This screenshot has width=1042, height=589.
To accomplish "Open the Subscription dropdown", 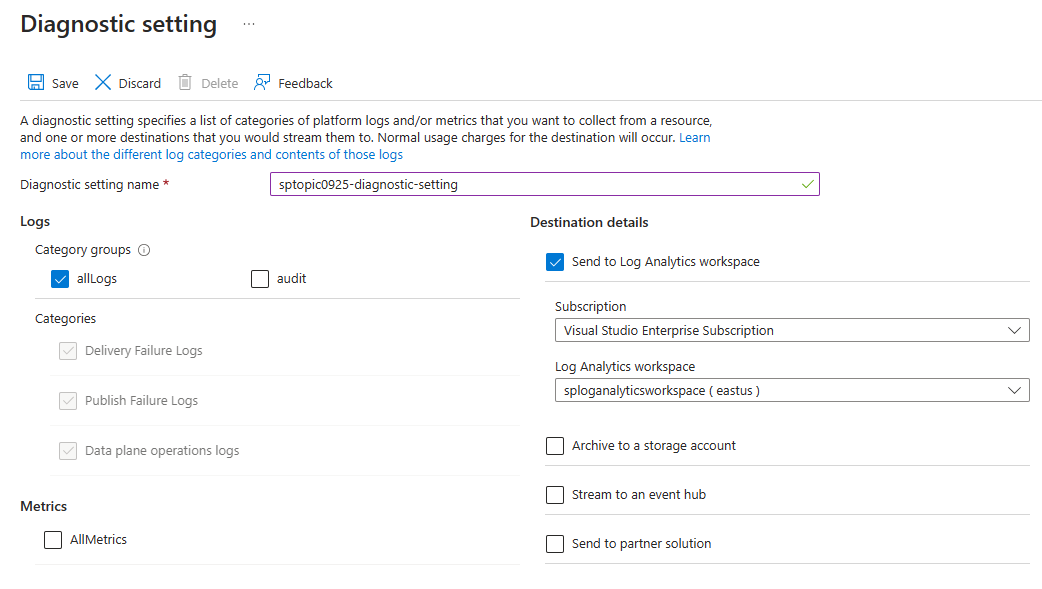I will (x=792, y=330).
